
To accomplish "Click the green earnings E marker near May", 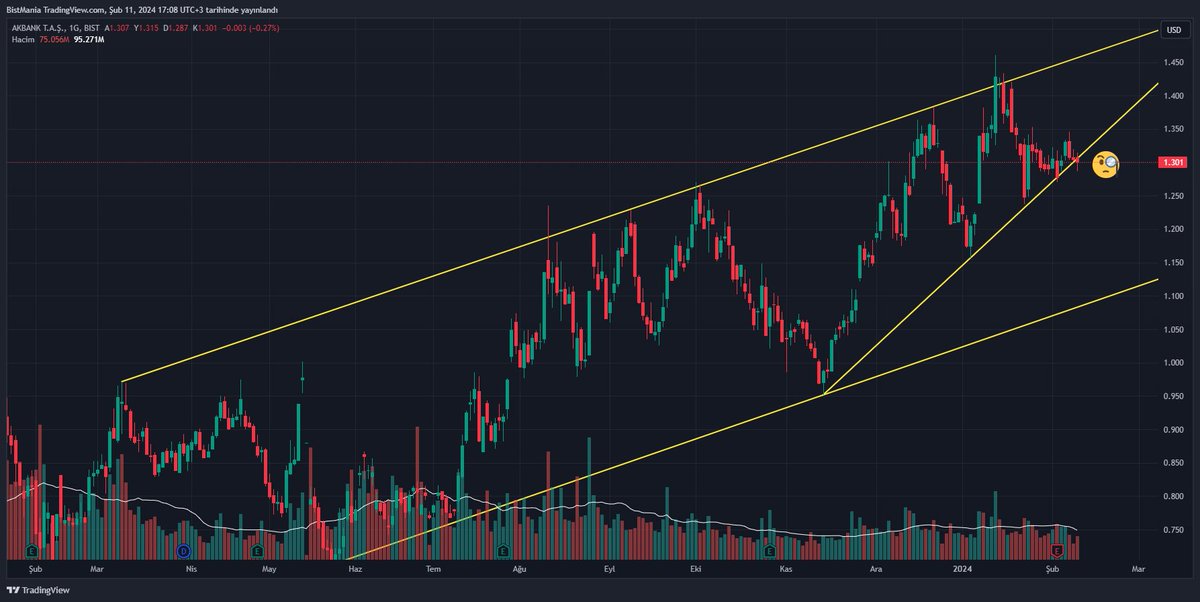I will (258, 550).
